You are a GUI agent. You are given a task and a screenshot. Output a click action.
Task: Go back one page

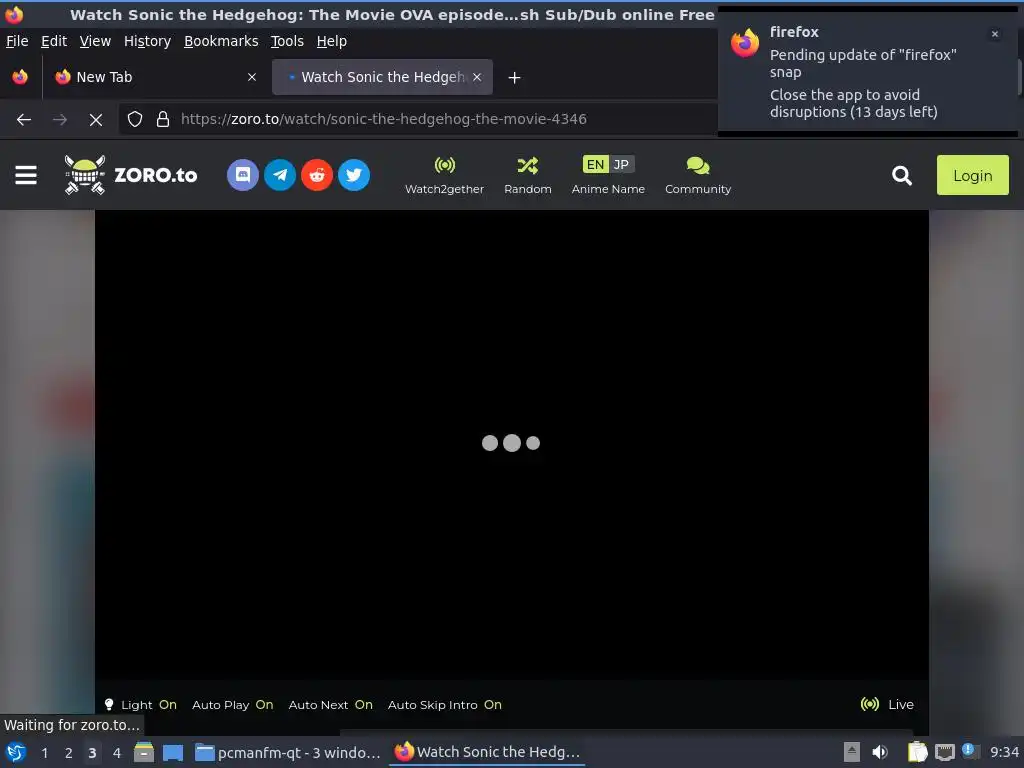(x=24, y=120)
